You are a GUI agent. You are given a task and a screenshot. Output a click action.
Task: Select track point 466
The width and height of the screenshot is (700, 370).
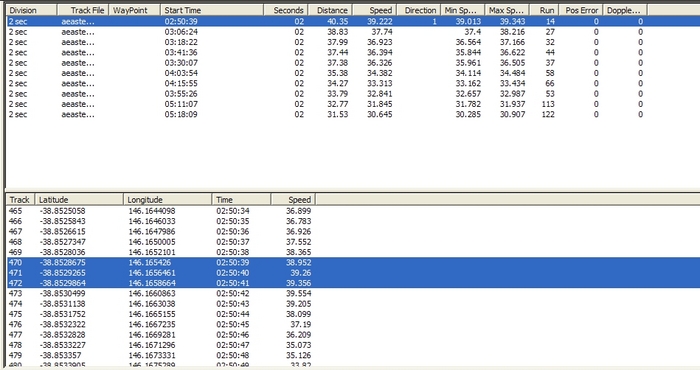coord(353,221)
